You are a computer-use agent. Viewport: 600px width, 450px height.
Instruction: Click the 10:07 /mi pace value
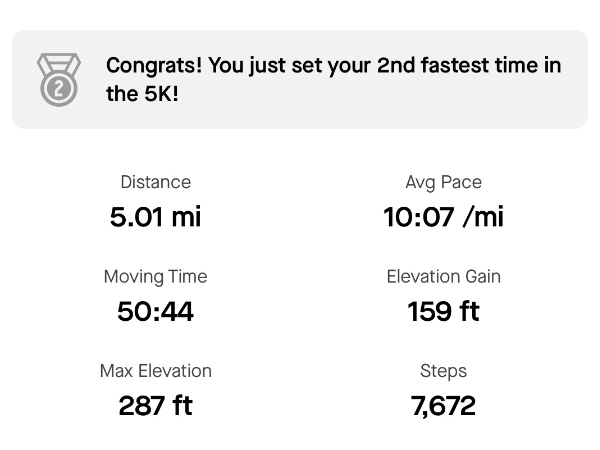(x=443, y=217)
